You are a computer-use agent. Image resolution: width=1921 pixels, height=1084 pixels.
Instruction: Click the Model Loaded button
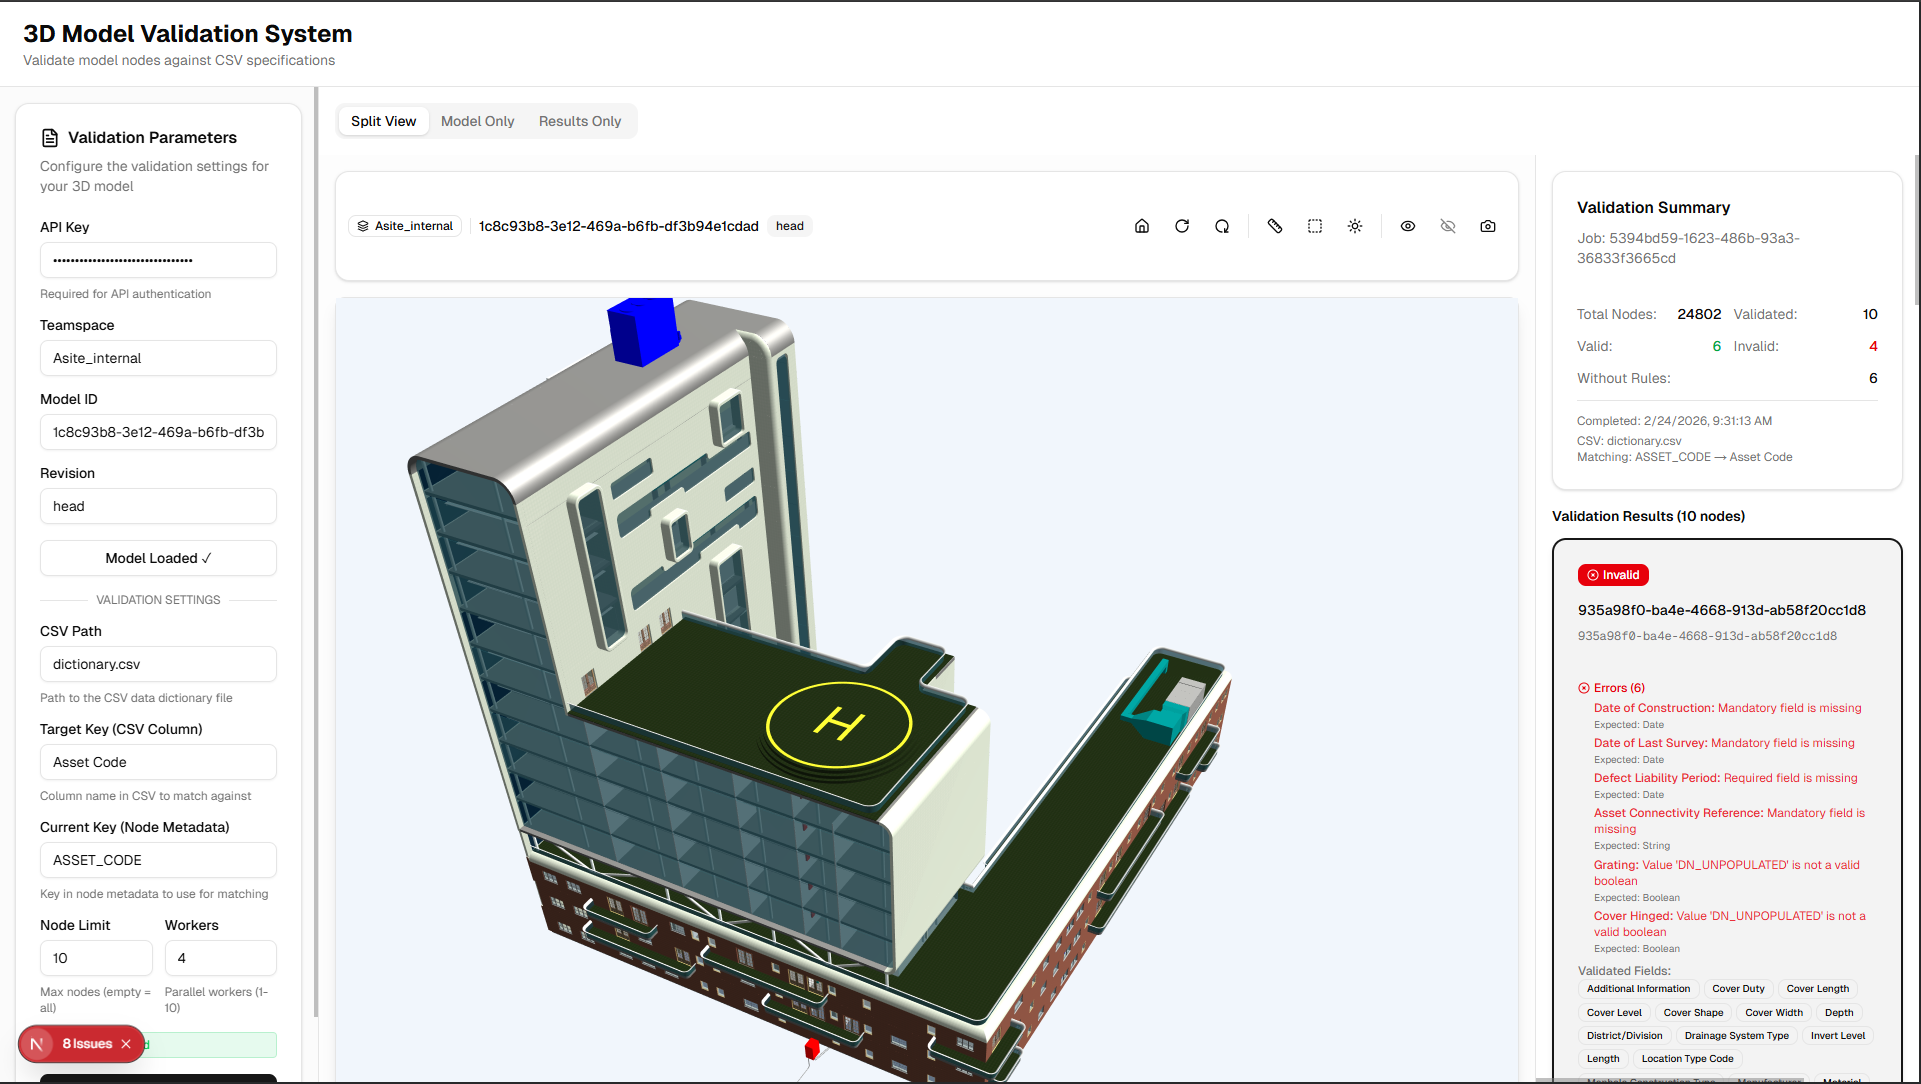[157, 558]
